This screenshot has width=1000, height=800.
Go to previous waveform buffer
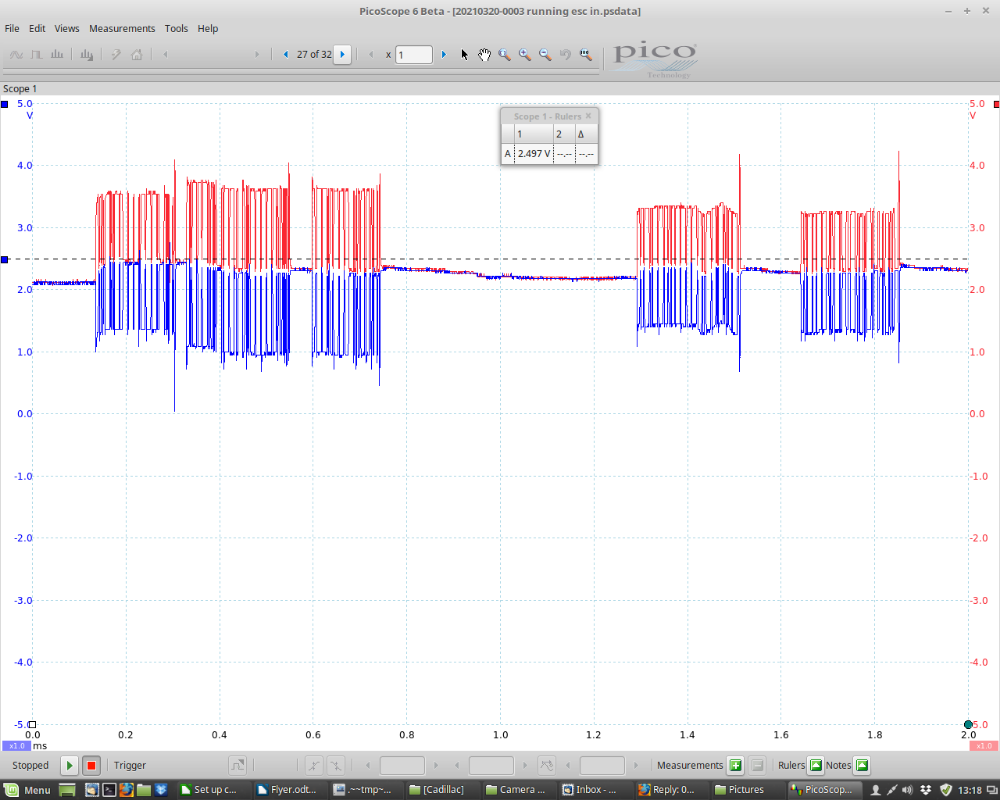pyautogui.click(x=286, y=55)
